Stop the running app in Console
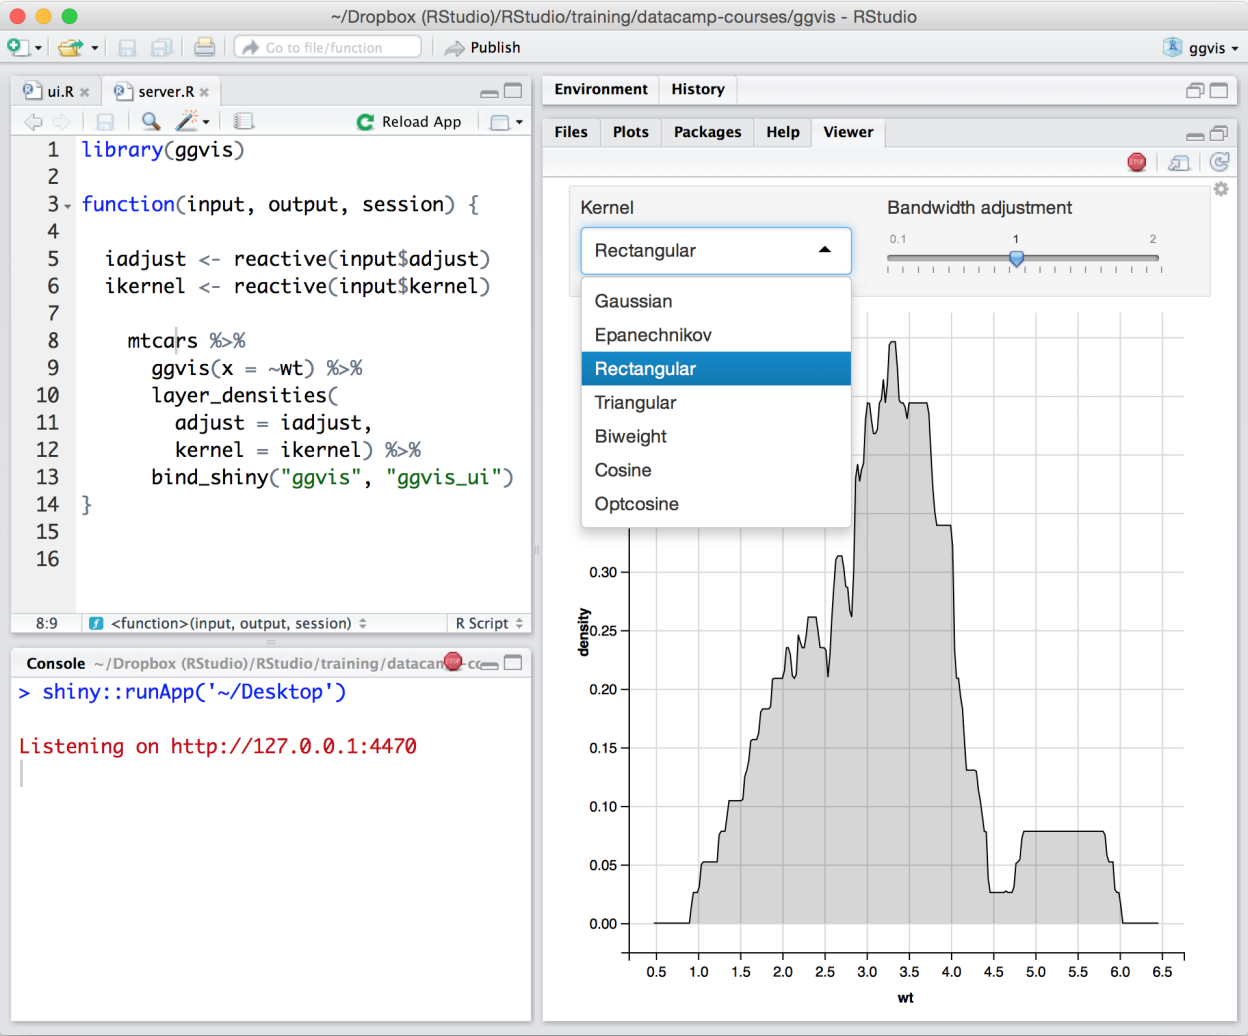The width and height of the screenshot is (1248, 1036). pyautogui.click(x=453, y=661)
